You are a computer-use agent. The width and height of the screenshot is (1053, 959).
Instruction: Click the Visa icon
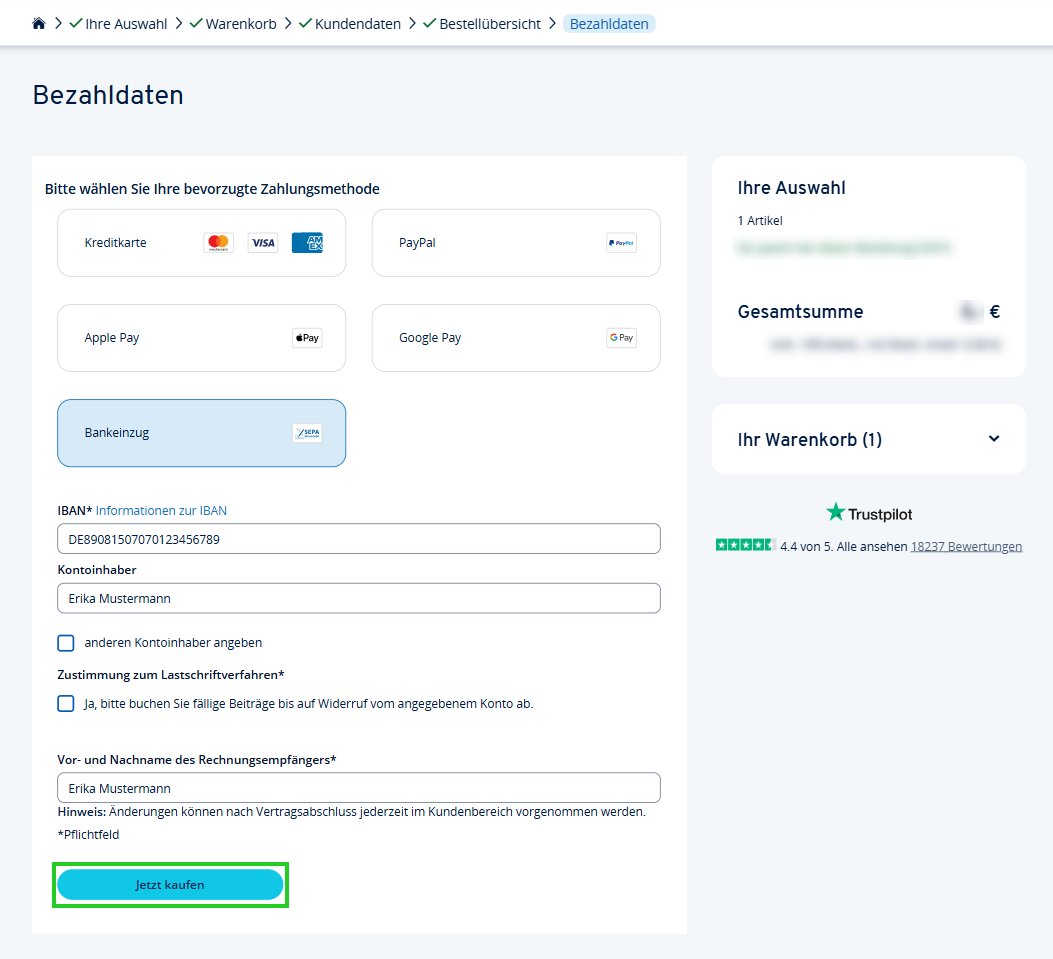pos(262,242)
